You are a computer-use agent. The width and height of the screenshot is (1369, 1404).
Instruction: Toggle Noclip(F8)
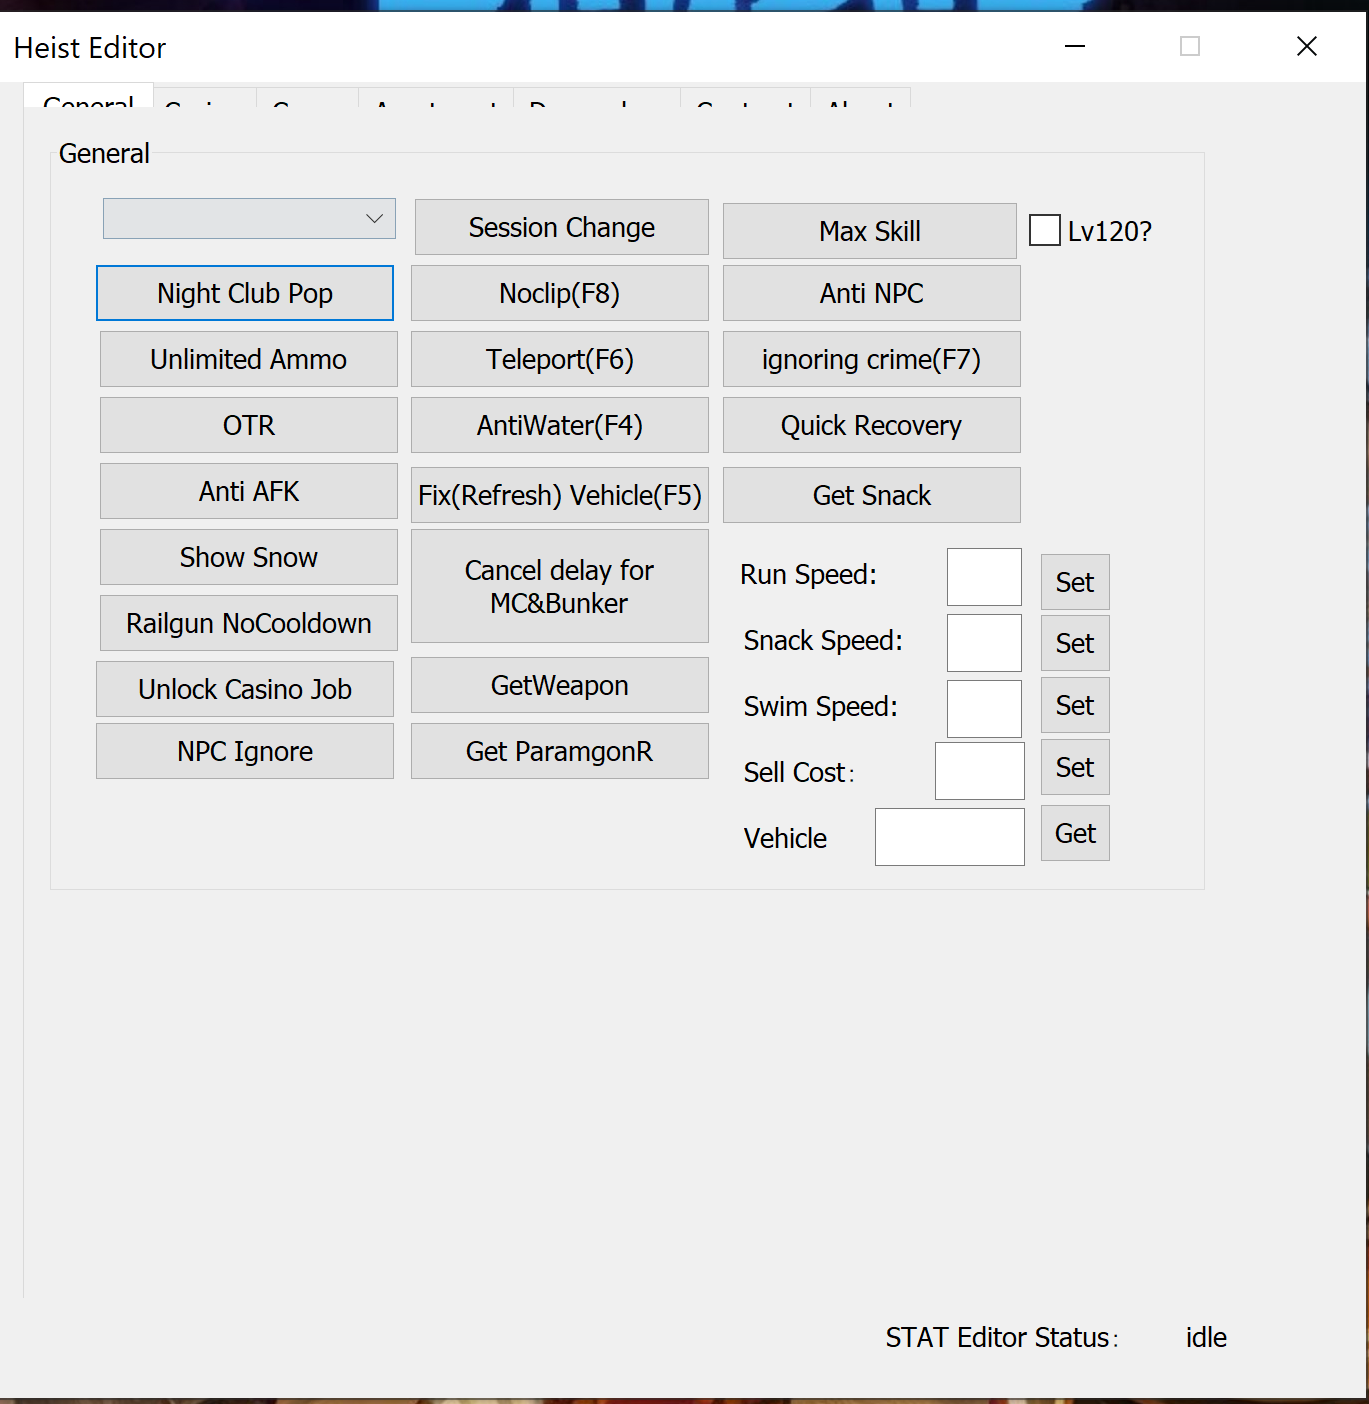pyautogui.click(x=560, y=293)
